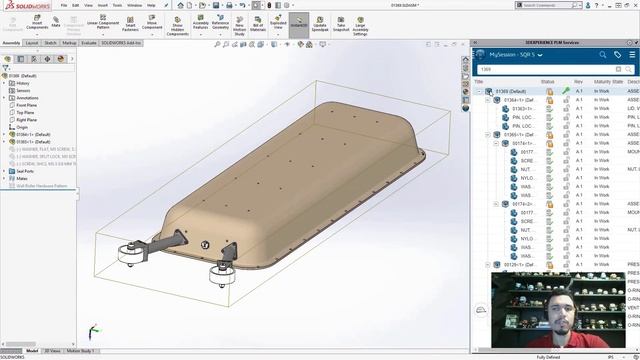The image size is (640, 360).
Task: Click the Search Commands box
Action: (548, 5)
